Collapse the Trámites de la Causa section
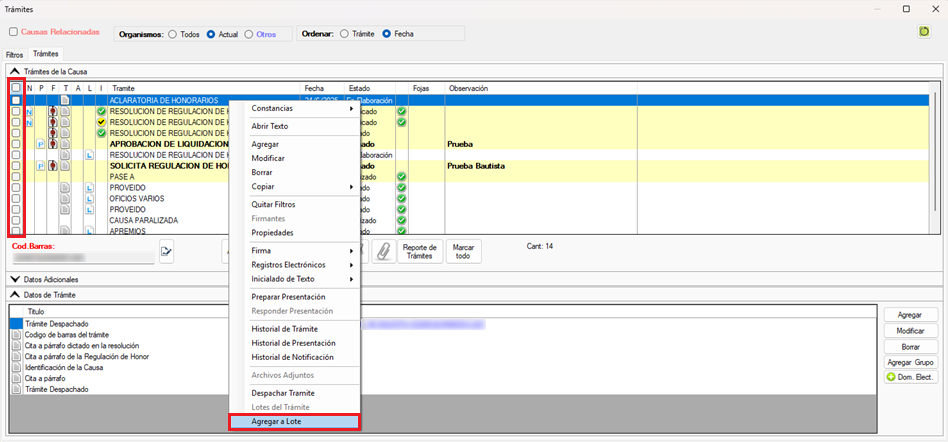This screenshot has width=948, height=442. pyautogui.click(x=14, y=70)
